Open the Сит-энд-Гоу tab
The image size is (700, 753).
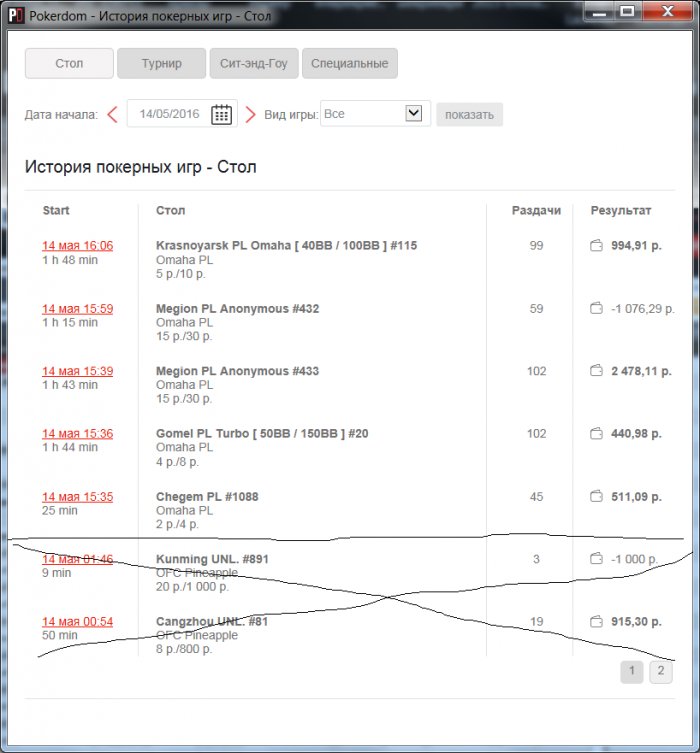click(254, 64)
